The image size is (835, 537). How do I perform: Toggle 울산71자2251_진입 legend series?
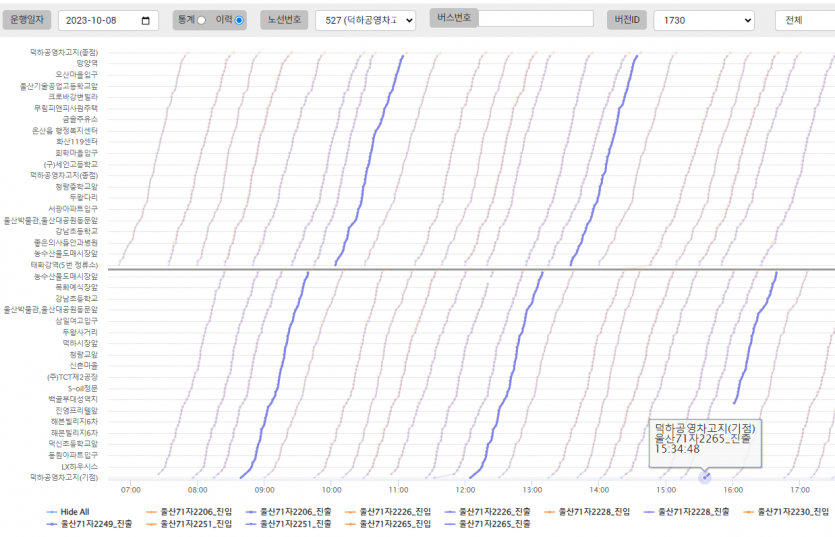[195, 523]
